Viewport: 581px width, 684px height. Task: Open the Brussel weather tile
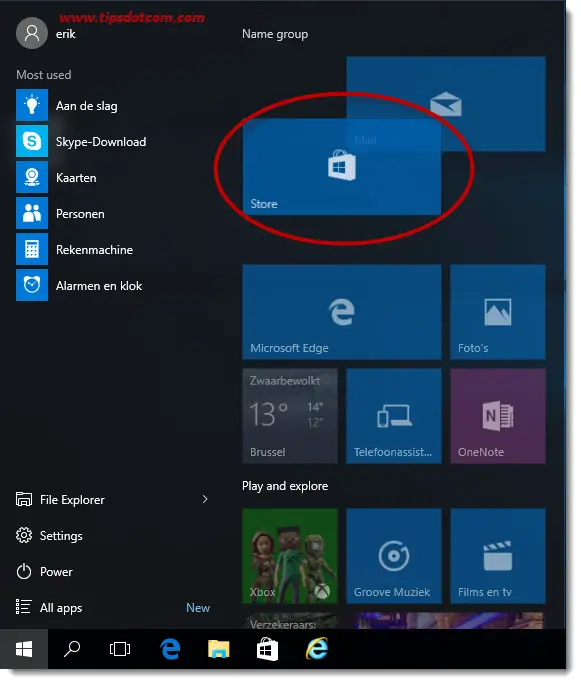(x=290, y=416)
